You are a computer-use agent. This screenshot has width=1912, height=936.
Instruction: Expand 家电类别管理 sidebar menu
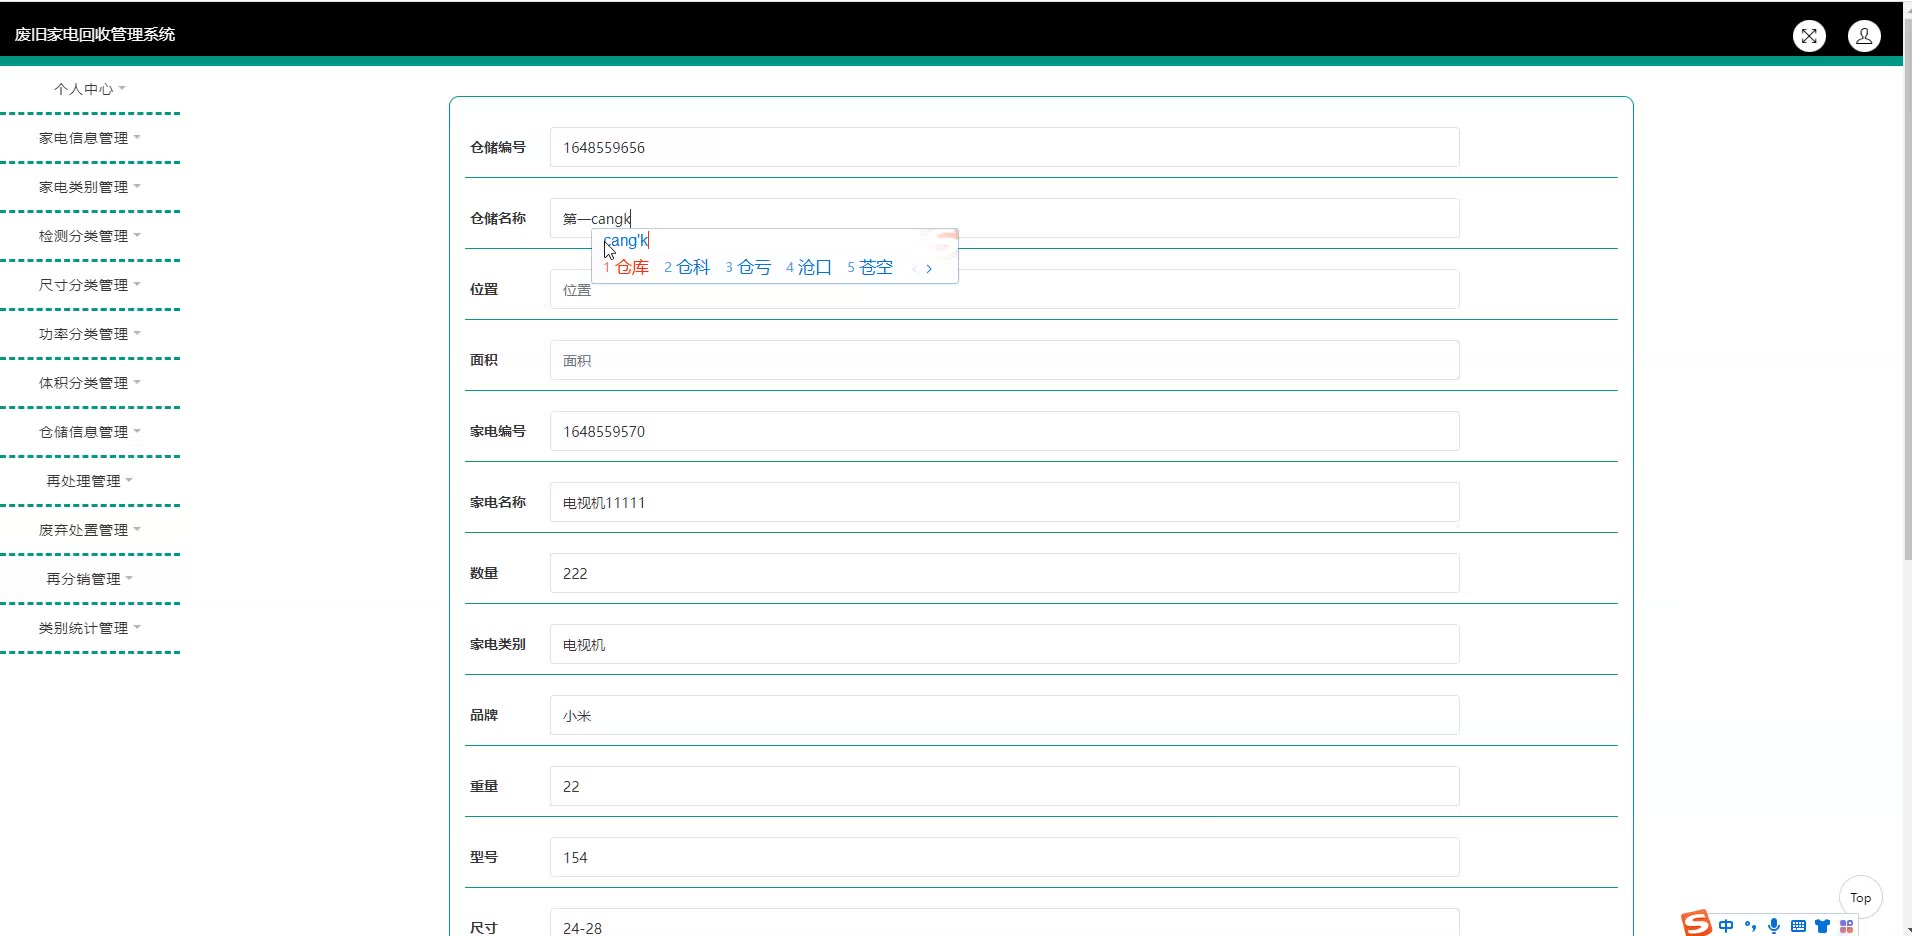click(90, 187)
